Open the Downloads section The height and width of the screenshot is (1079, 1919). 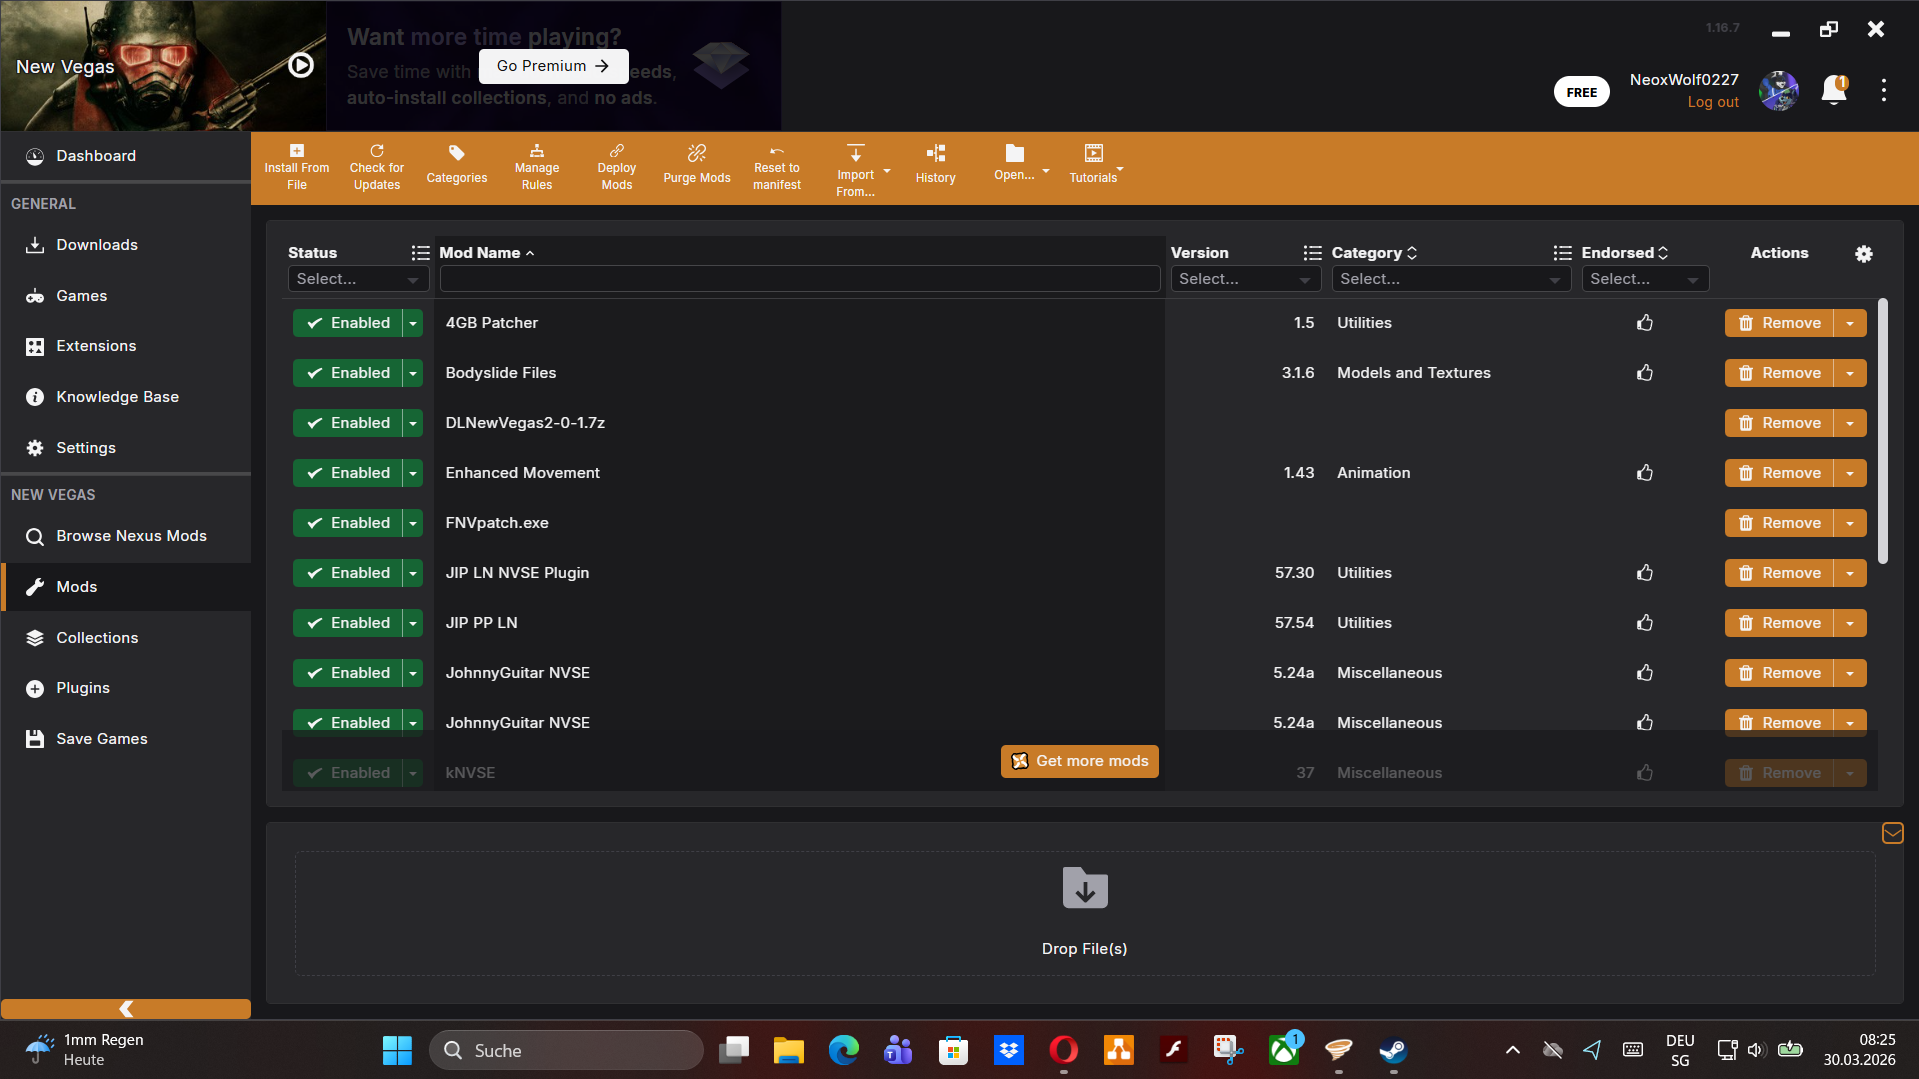(x=126, y=245)
